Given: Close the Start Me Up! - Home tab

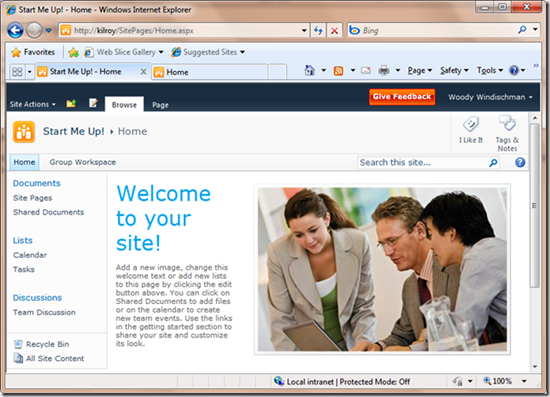Looking at the screenshot, I should pyautogui.click(x=143, y=72).
